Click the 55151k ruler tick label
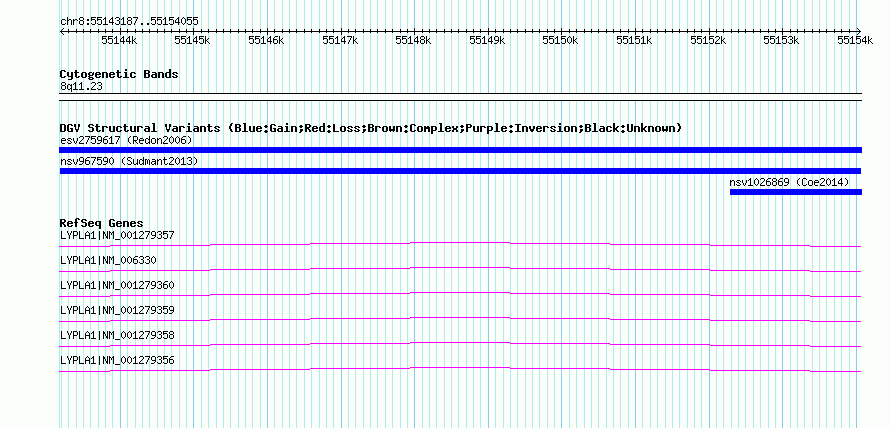Viewport: 890px width, 428px height. [634, 40]
